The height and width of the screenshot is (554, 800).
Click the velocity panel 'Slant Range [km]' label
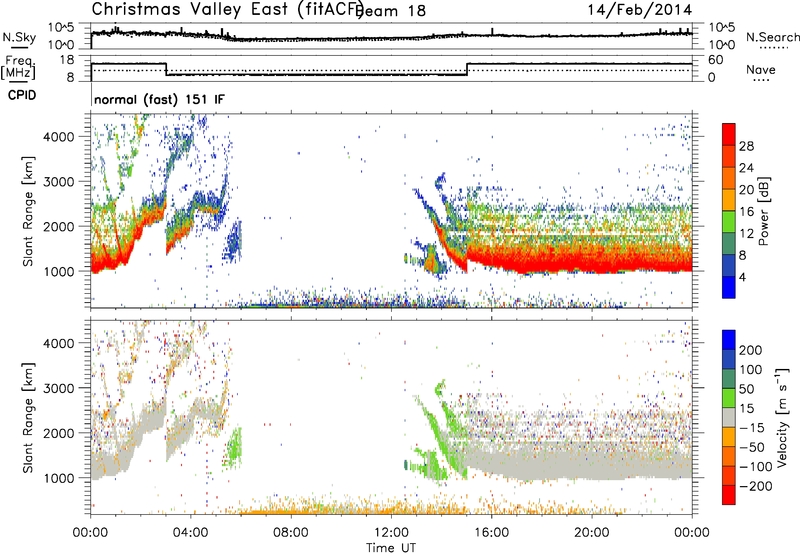coord(28,418)
